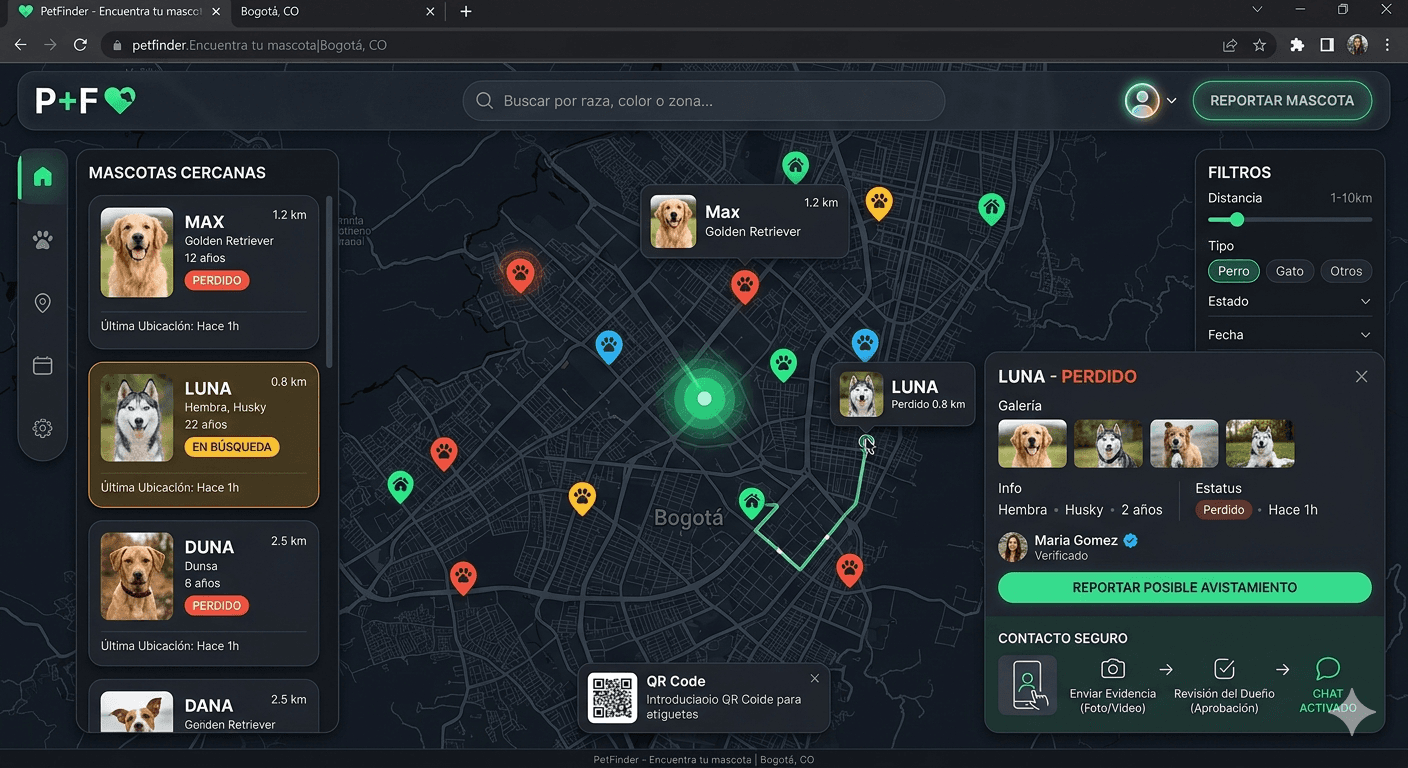This screenshot has width=1408, height=768.
Task: Click the REPORTAR MASCOTA button
Action: (1282, 100)
